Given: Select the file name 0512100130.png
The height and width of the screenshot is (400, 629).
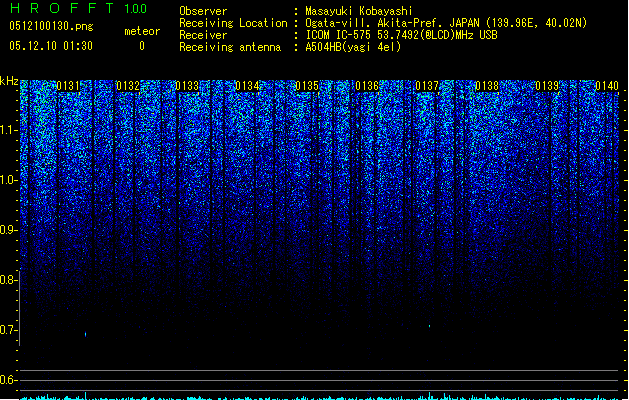Looking at the screenshot, I should click(x=51, y=26).
